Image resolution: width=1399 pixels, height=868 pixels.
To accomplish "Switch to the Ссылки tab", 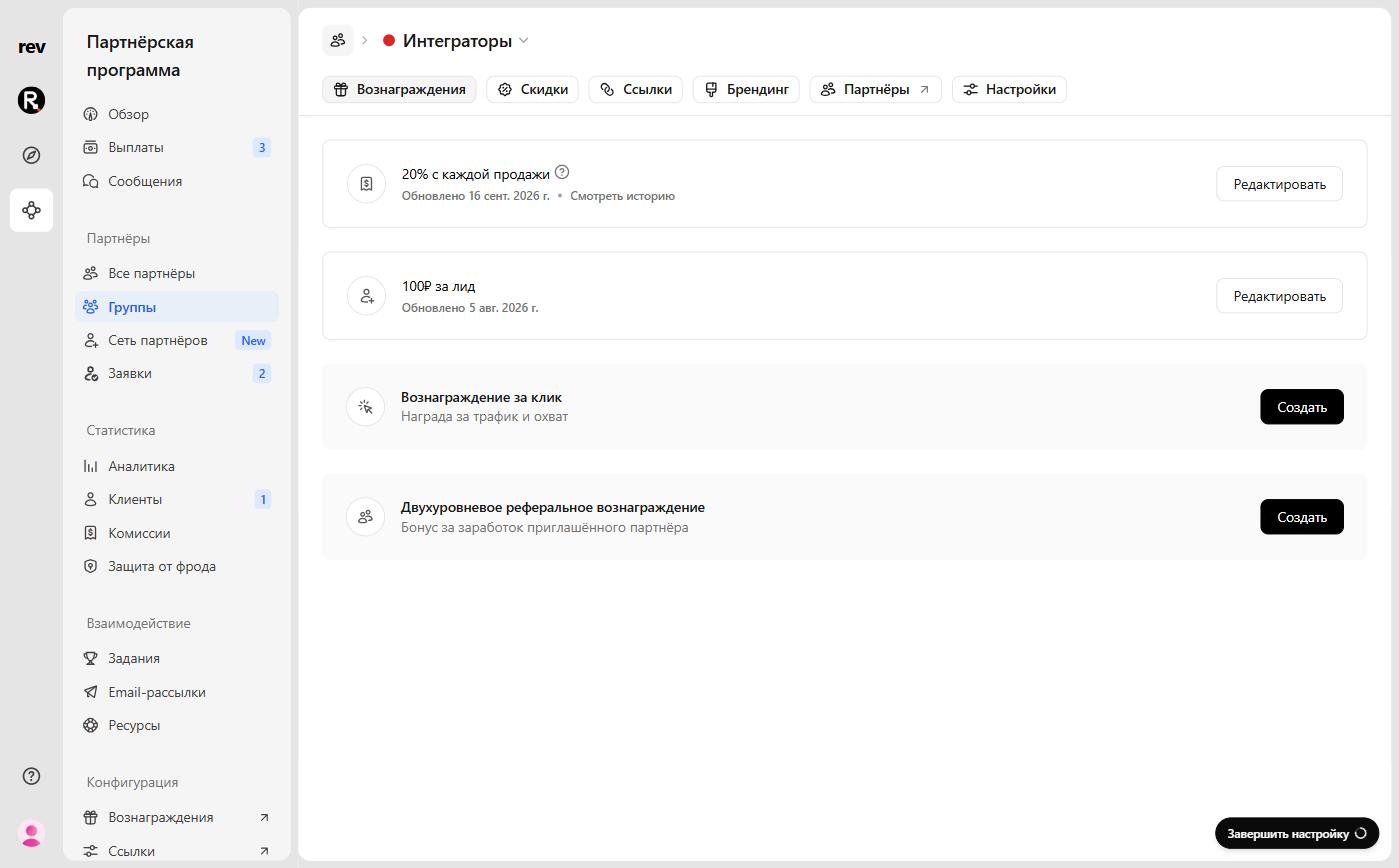I will 636,89.
